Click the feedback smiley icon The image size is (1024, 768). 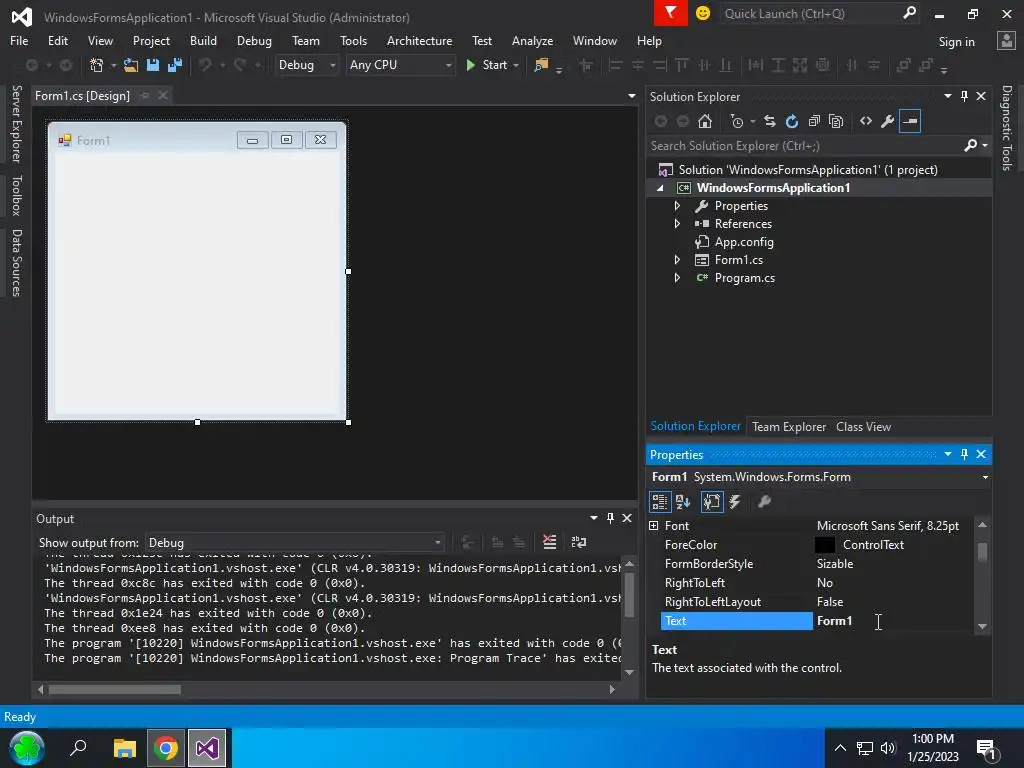tap(703, 13)
